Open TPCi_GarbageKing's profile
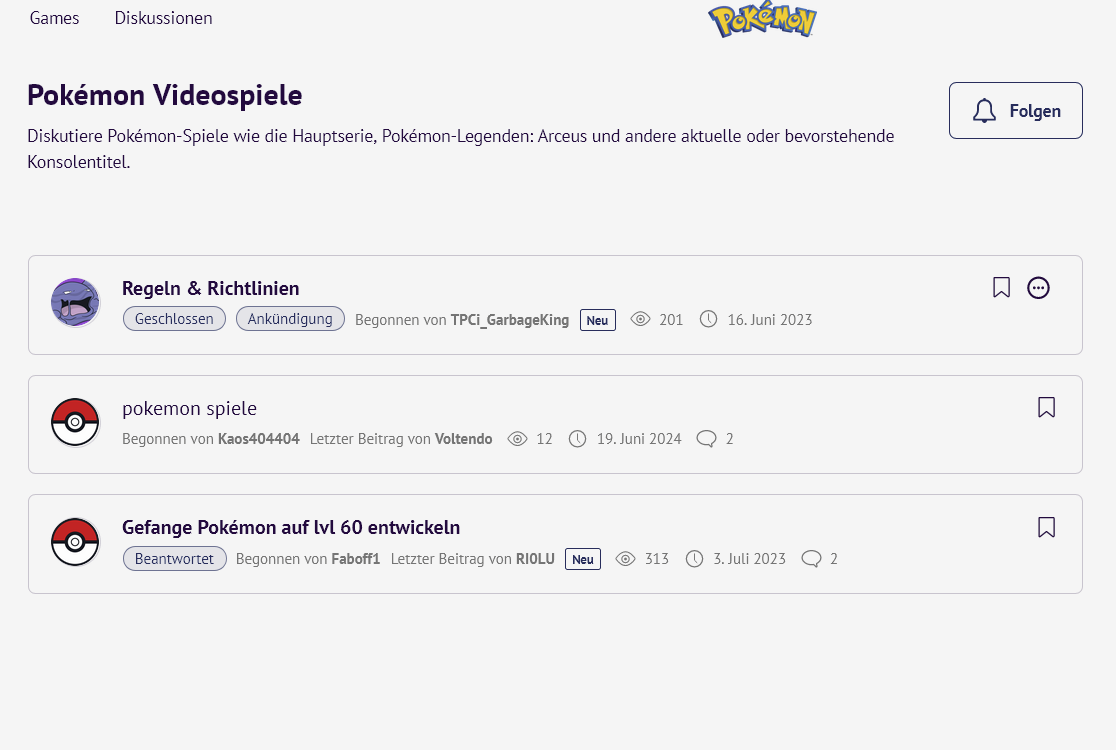Image resolution: width=1116 pixels, height=750 pixels. point(510,320)
